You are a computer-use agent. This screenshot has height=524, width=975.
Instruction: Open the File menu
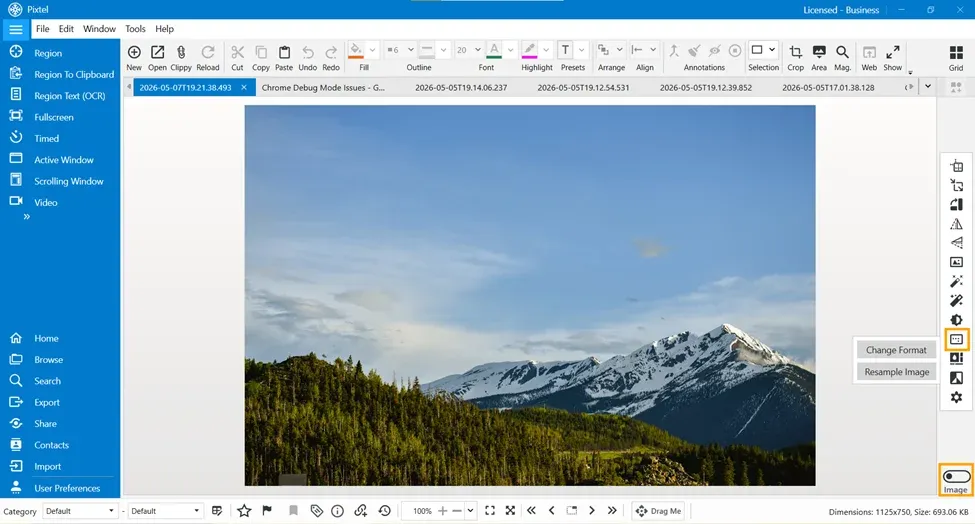pyautogui.click(x=42, y=29)
